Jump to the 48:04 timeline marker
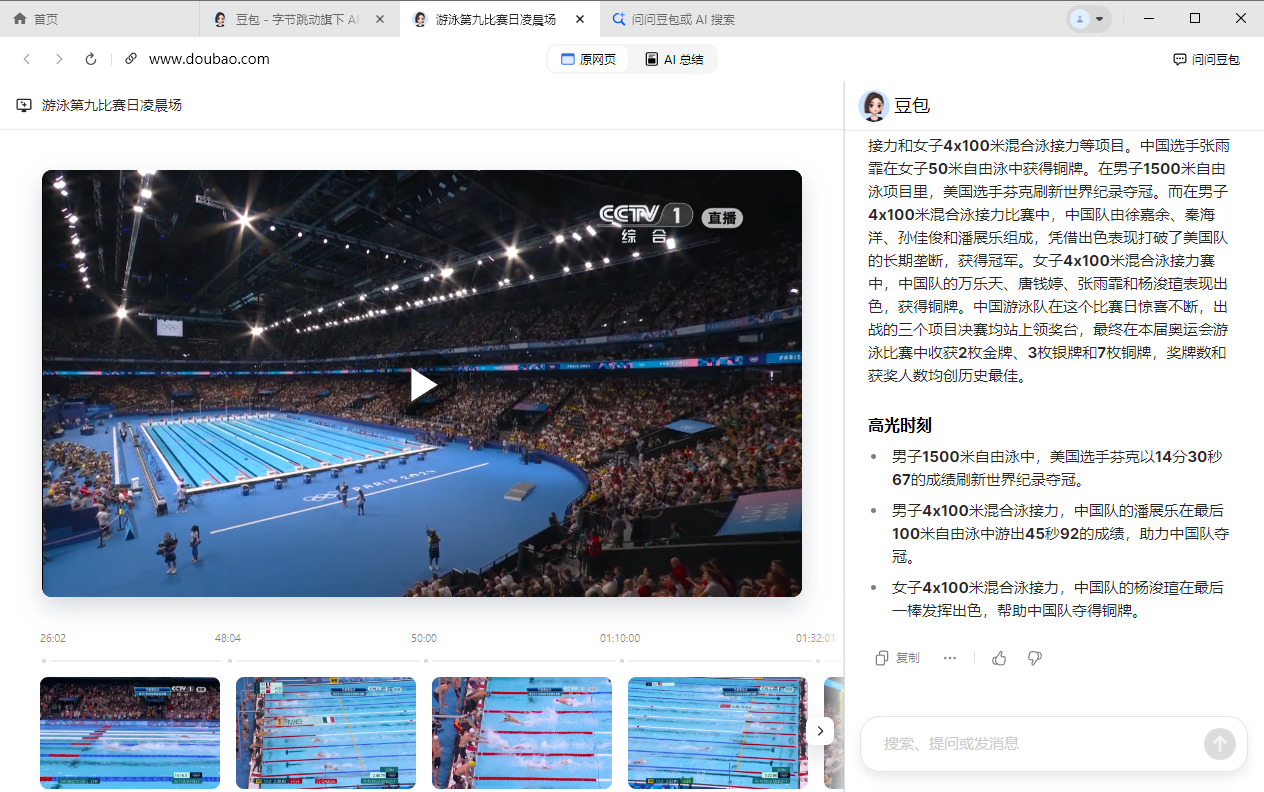This screenshot has width=1264, height=792. [x=228, y=638]
